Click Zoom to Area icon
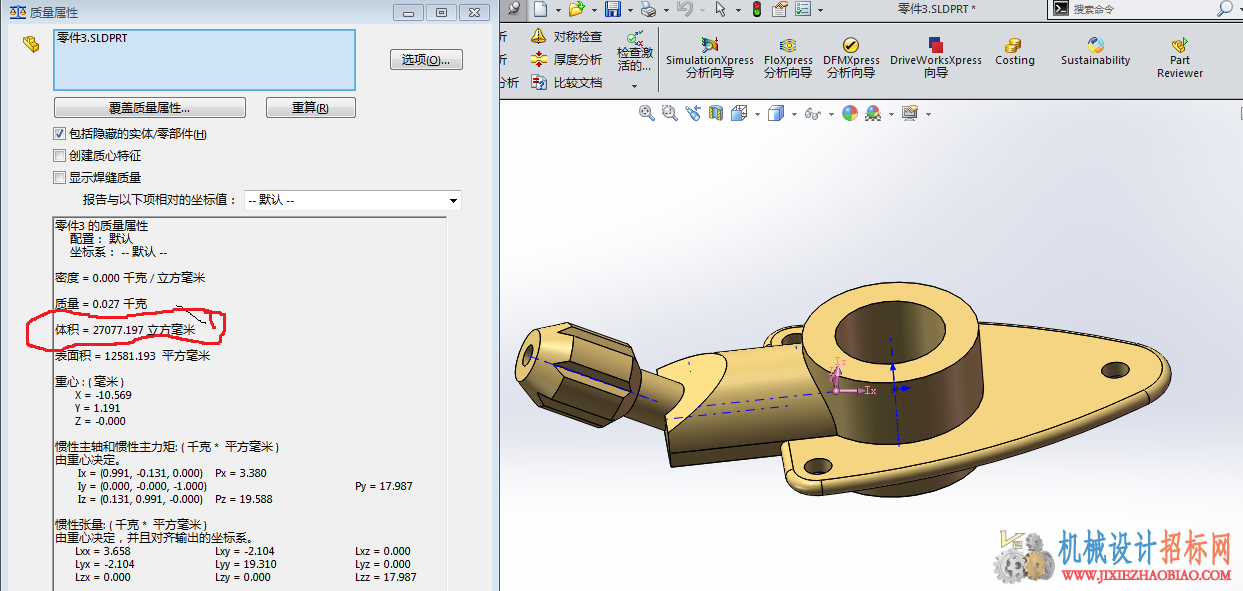The width and height of the screenshot is (1243, 591). [670, 114]
